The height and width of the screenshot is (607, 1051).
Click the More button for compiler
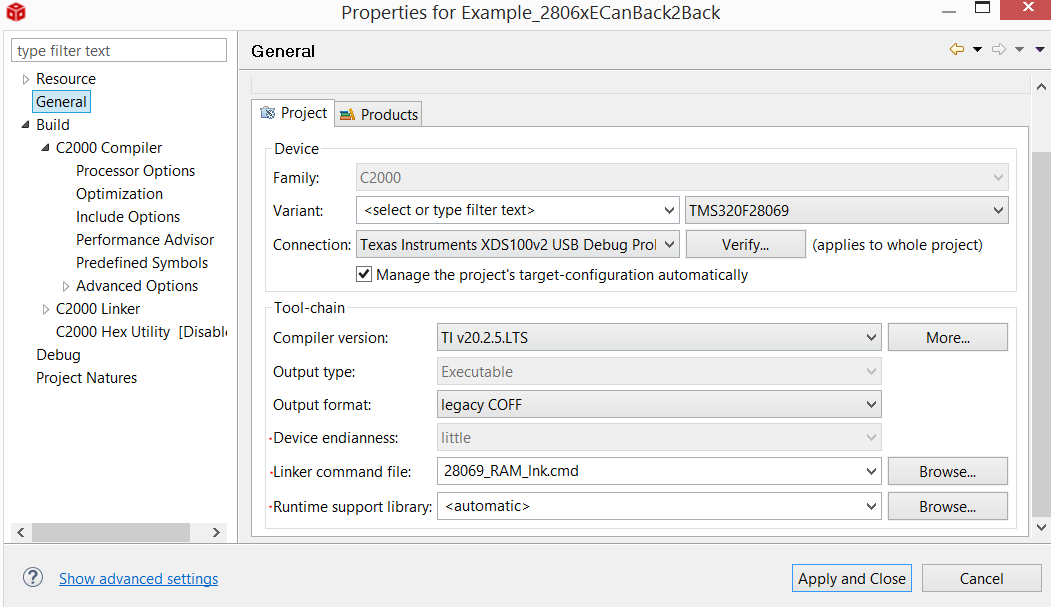(948, 338)
